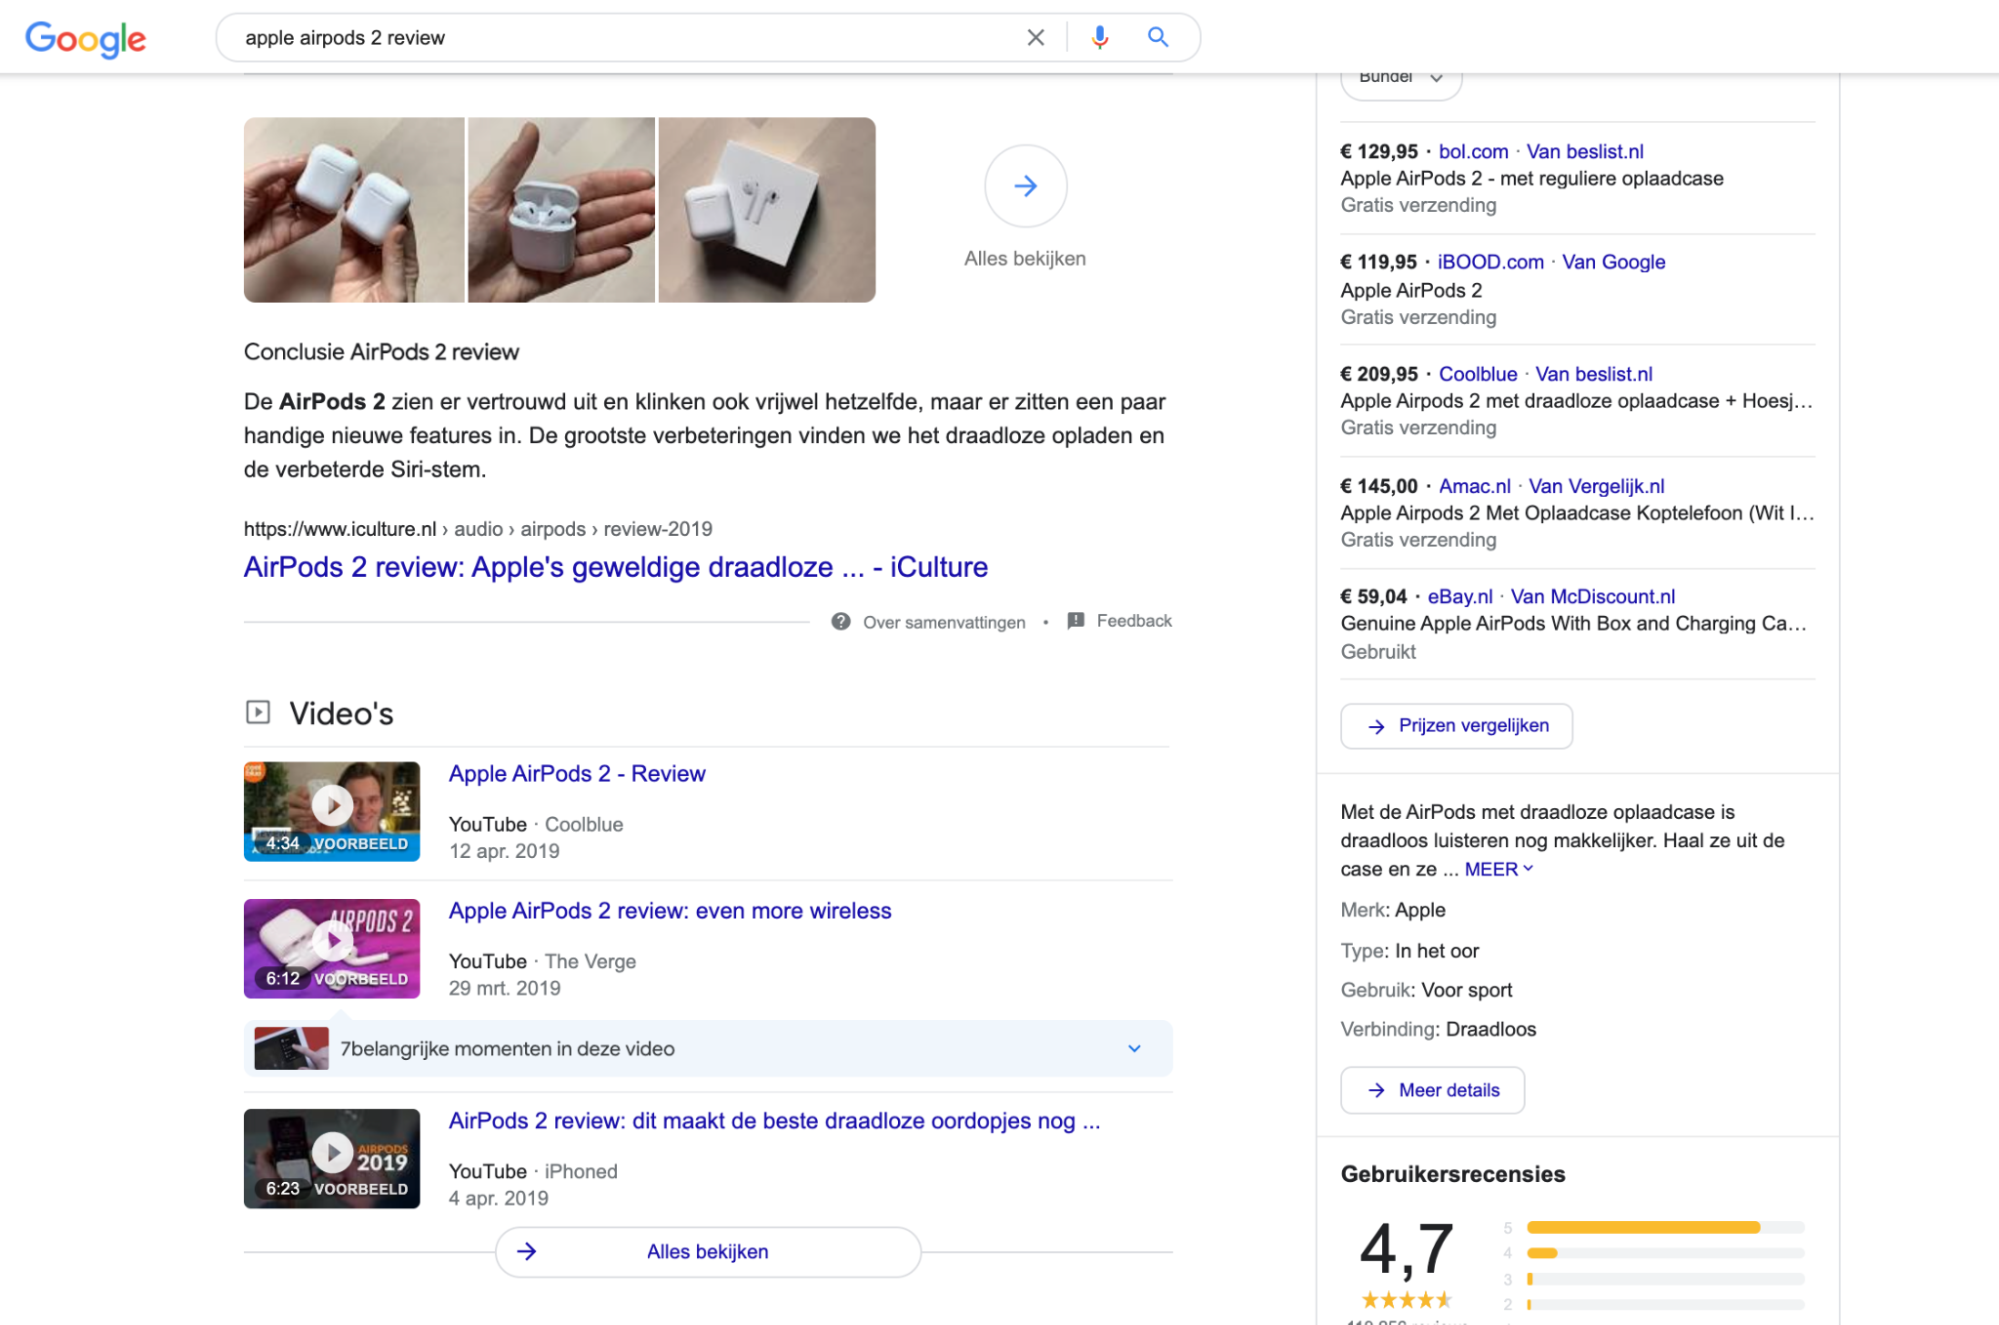Open Amac.nl offer for € 145,00
The height and width of the screenshot is (1325, 1999).
point(1475,486)
